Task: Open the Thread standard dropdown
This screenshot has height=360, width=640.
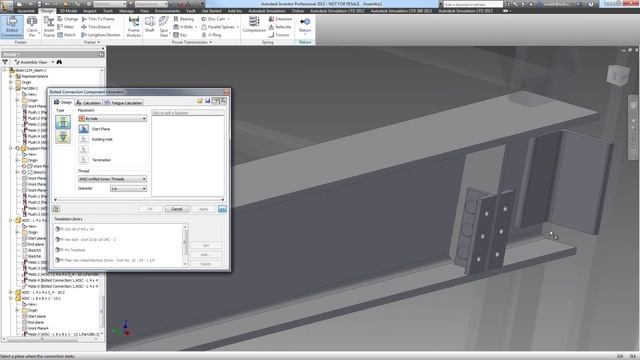Action: tap(112, 179)
